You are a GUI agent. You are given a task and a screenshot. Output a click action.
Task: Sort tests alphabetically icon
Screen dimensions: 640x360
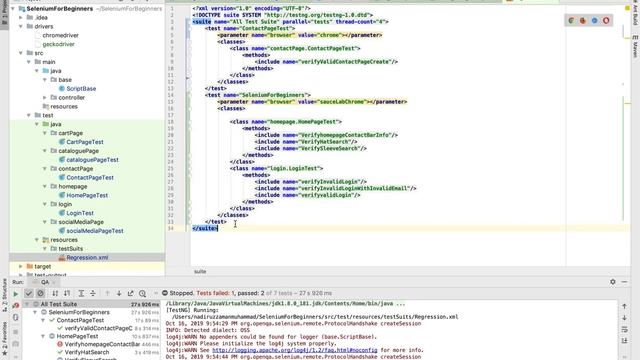55,293
